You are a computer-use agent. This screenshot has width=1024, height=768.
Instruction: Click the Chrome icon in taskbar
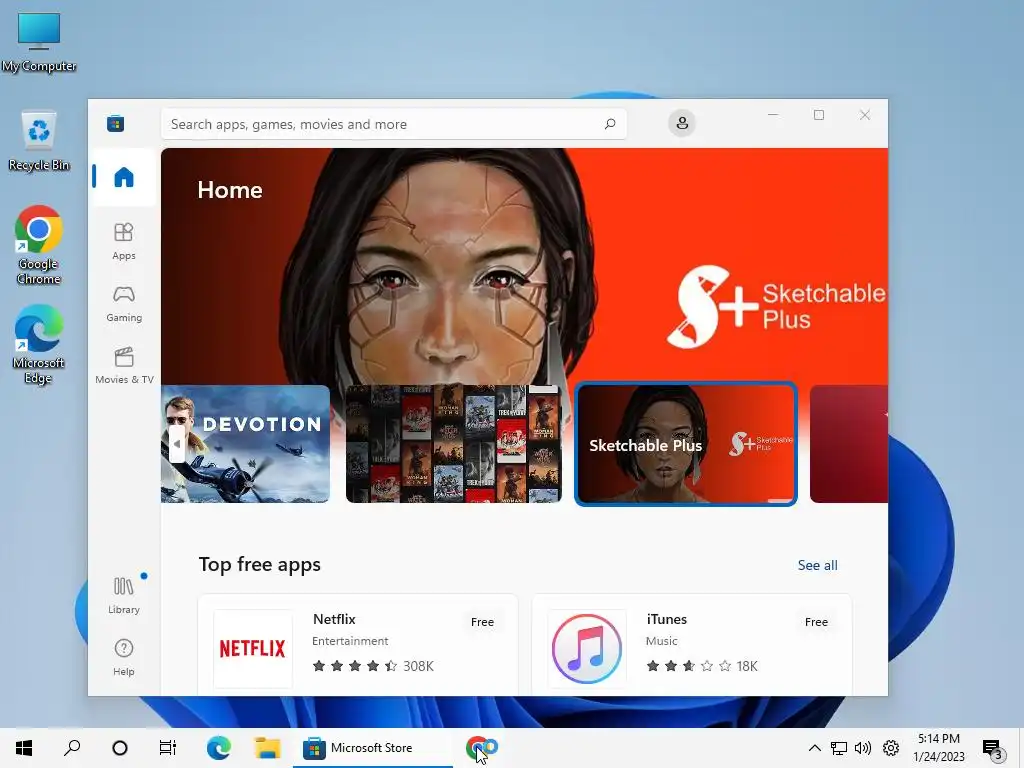(481, 748)
